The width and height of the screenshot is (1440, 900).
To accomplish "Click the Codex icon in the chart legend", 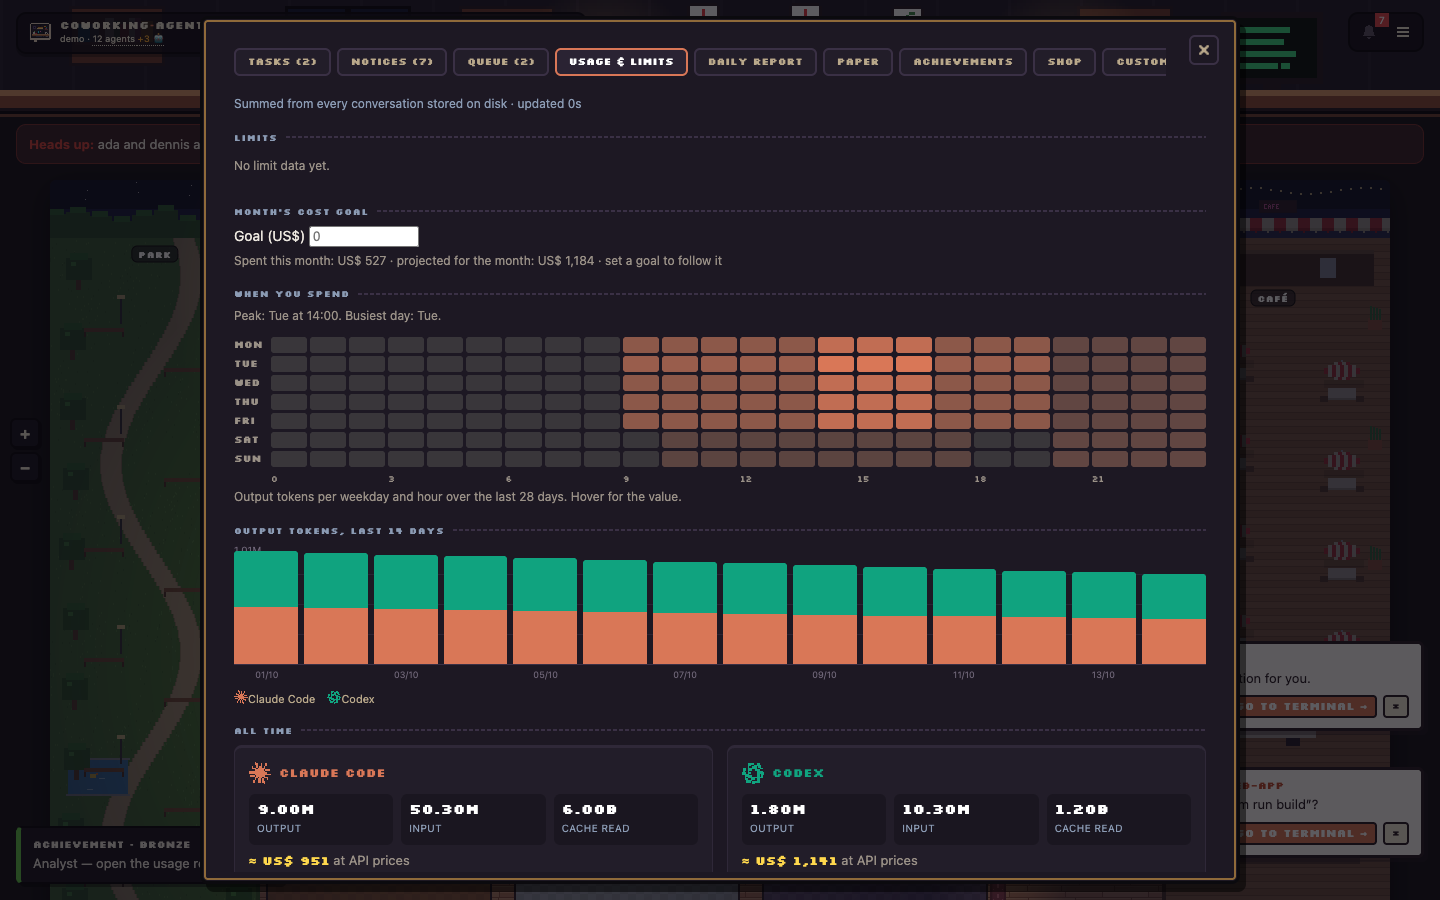I will click(334, 698).
